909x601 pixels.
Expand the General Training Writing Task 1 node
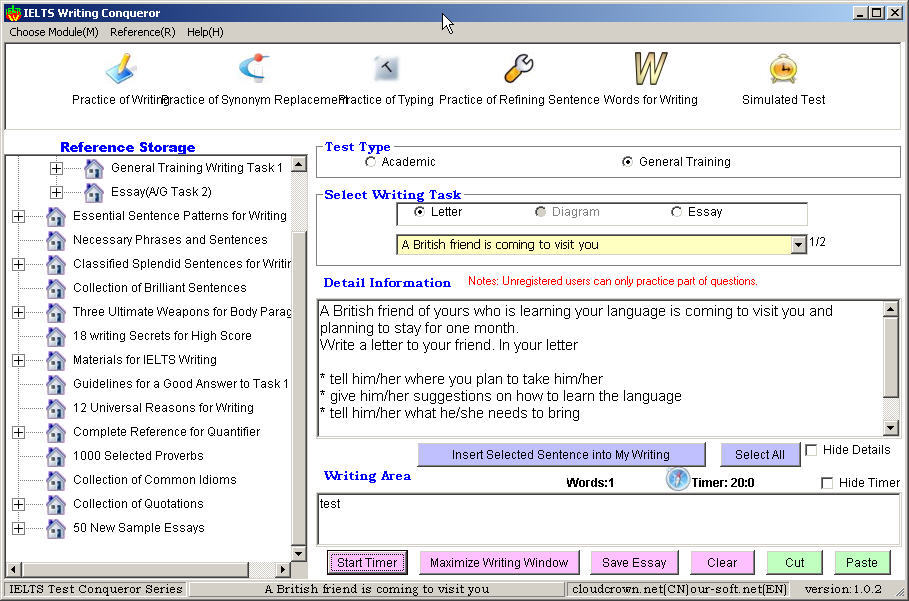pyautogui.click(x=56, y=168)
